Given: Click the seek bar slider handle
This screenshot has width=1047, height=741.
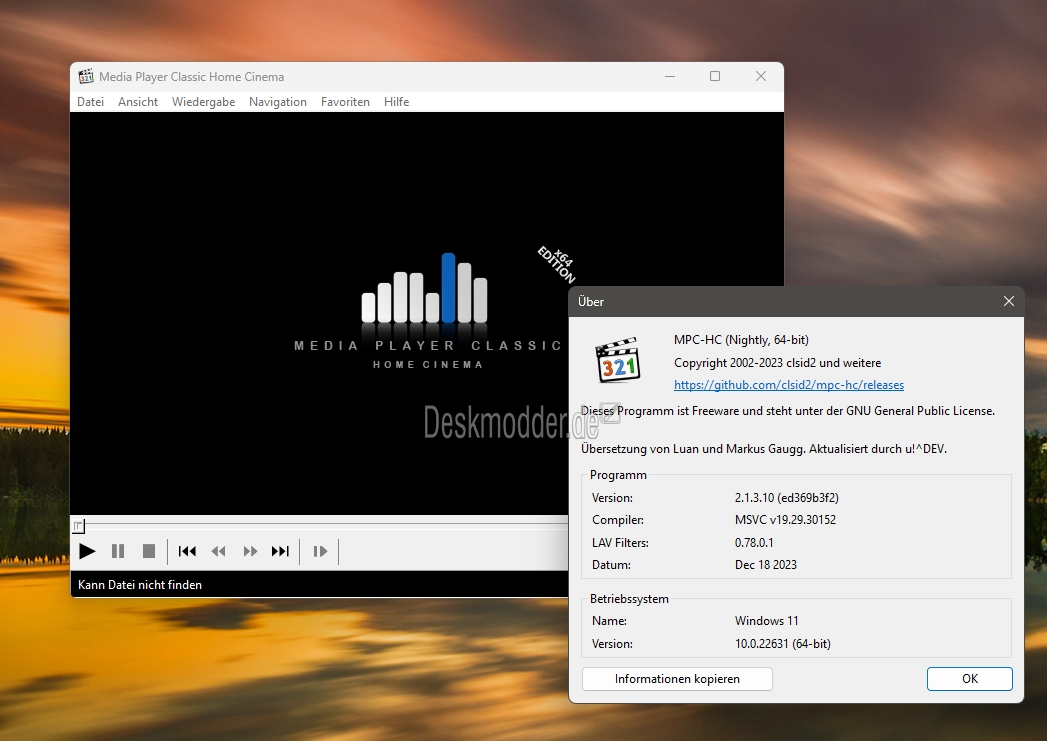Looking at the screenshot, I should pos(78,526).
